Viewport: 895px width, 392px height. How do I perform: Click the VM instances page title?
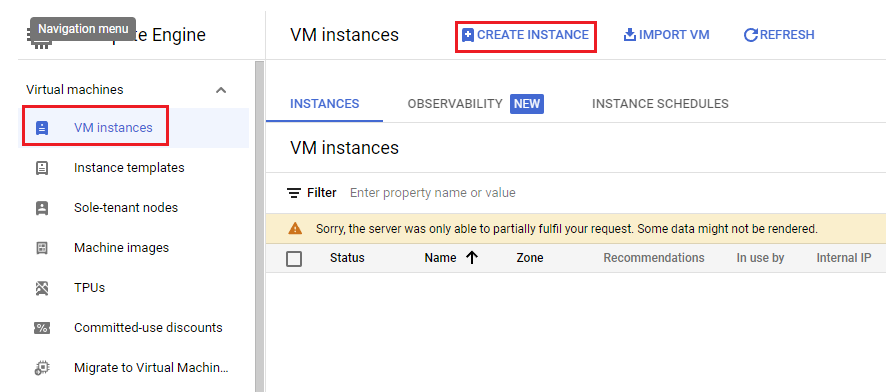344,35
